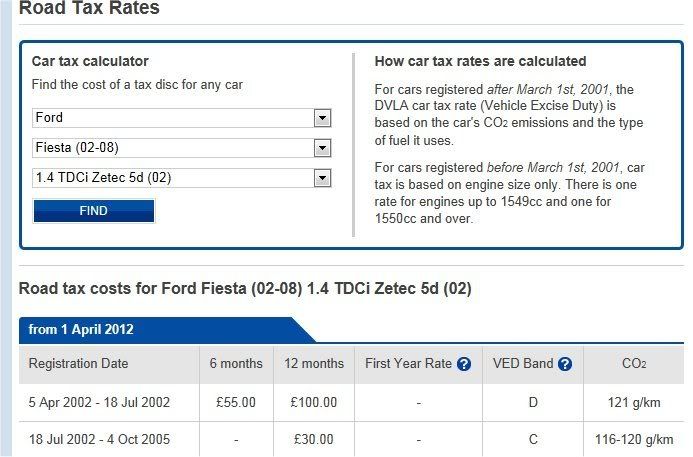Click 'How car tax rates are calculated' heading
Screen dimensions: 693x457
(x=480, y=61)
